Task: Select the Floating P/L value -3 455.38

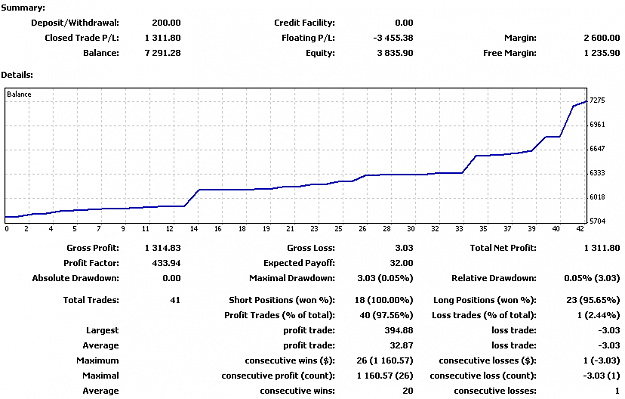Action: pos(393,38)
